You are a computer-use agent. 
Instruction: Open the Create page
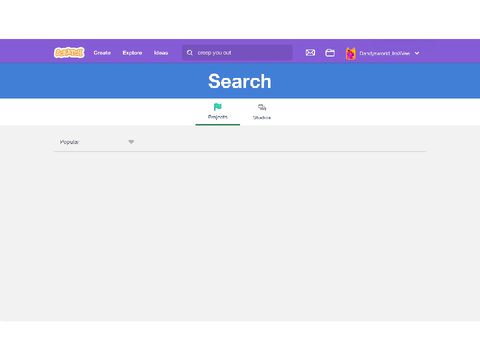click(x=102, y=53)
